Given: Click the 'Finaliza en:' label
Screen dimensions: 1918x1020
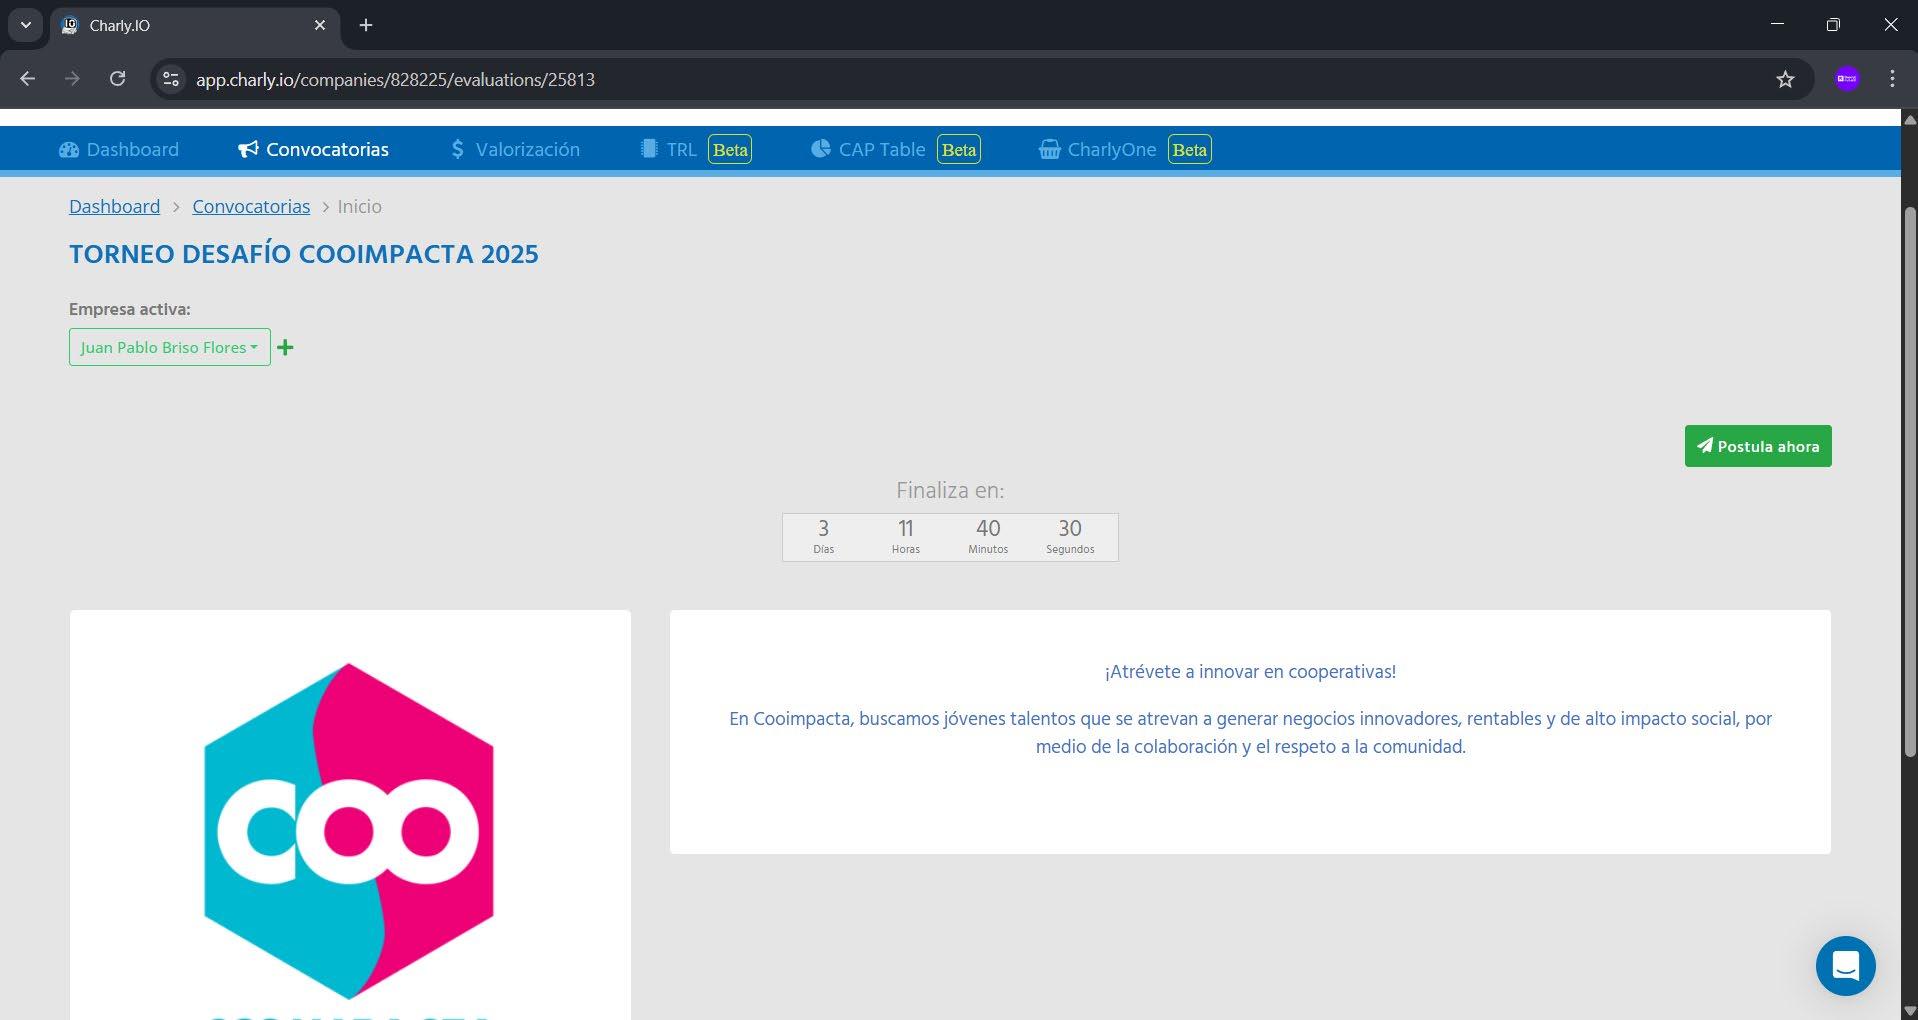Looking at the screenshot, I should (x=950, y=491).
